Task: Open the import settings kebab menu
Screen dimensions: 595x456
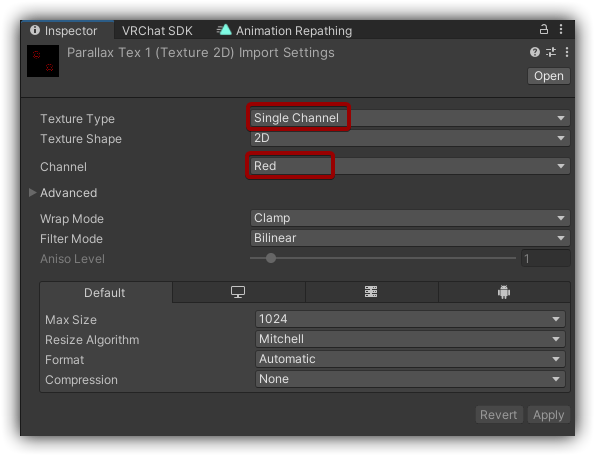Action: pyautogui.click(x=567, y=52)
